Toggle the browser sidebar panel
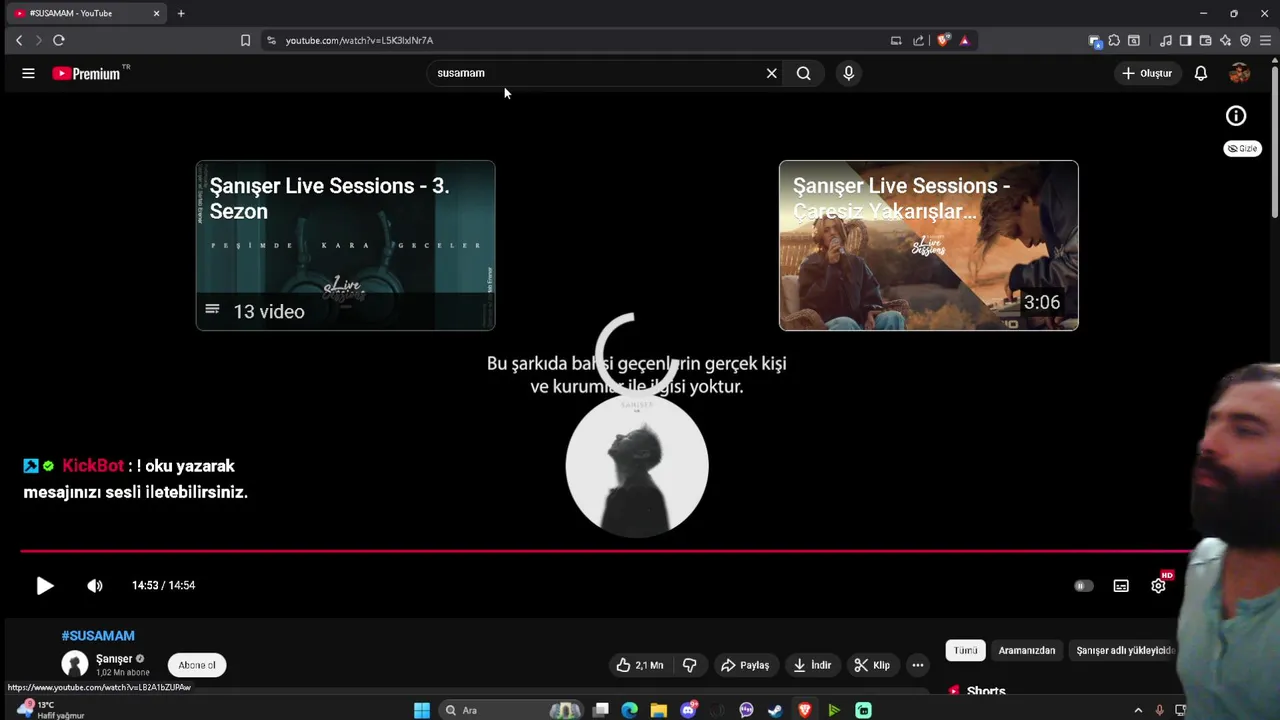The image size is (1280, 720). point(1185,40)
